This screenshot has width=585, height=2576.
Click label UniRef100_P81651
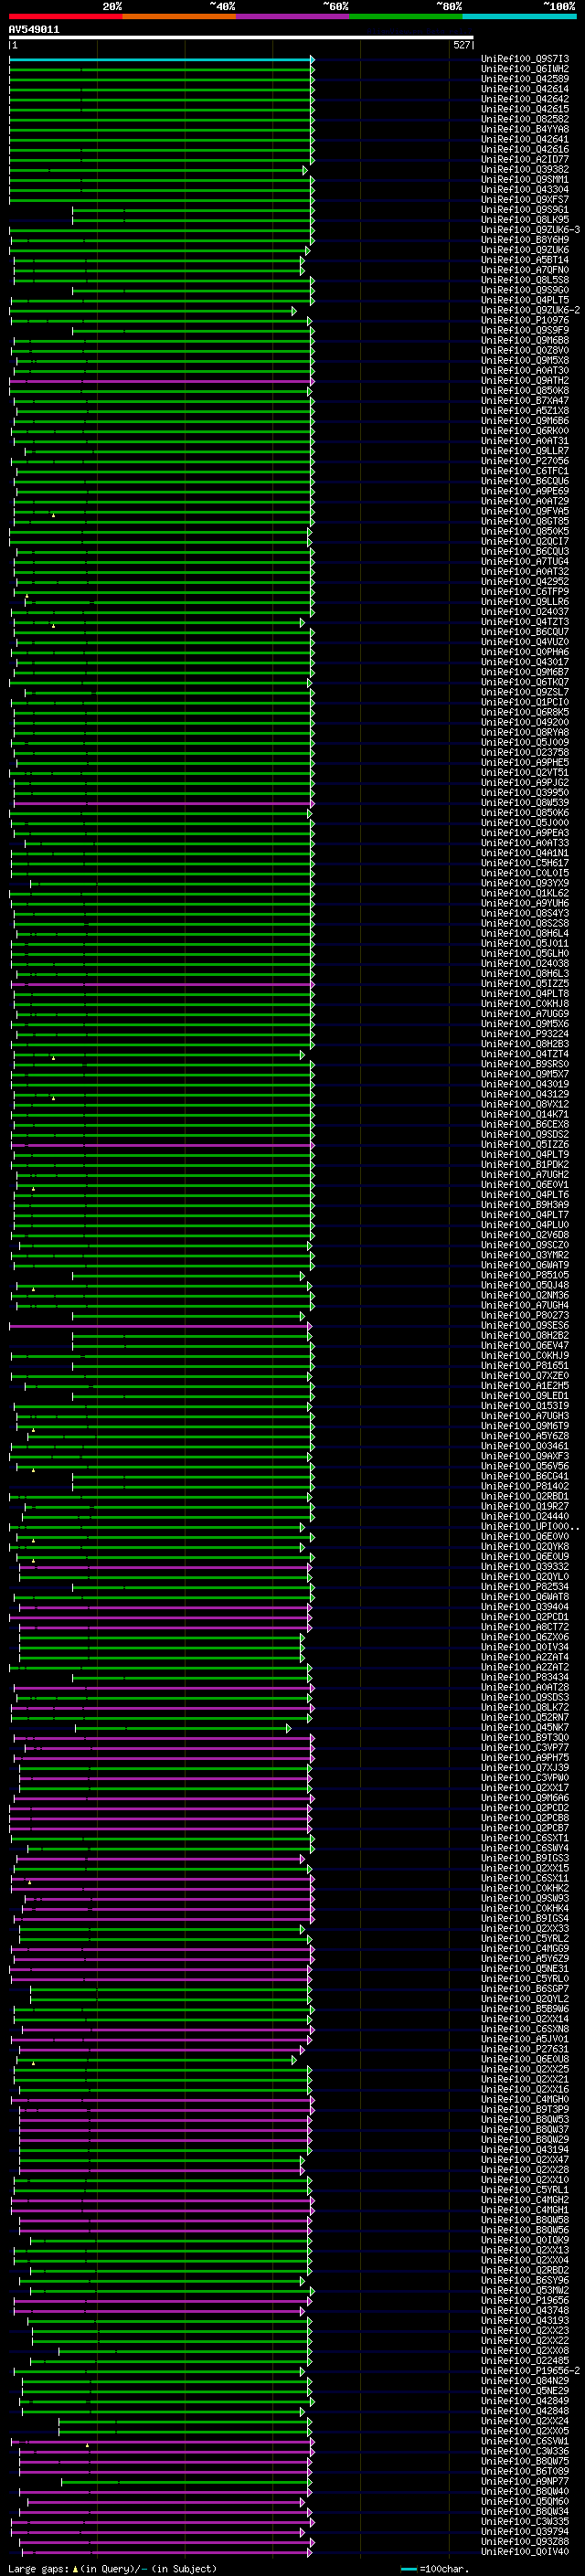click(525, 1365)
